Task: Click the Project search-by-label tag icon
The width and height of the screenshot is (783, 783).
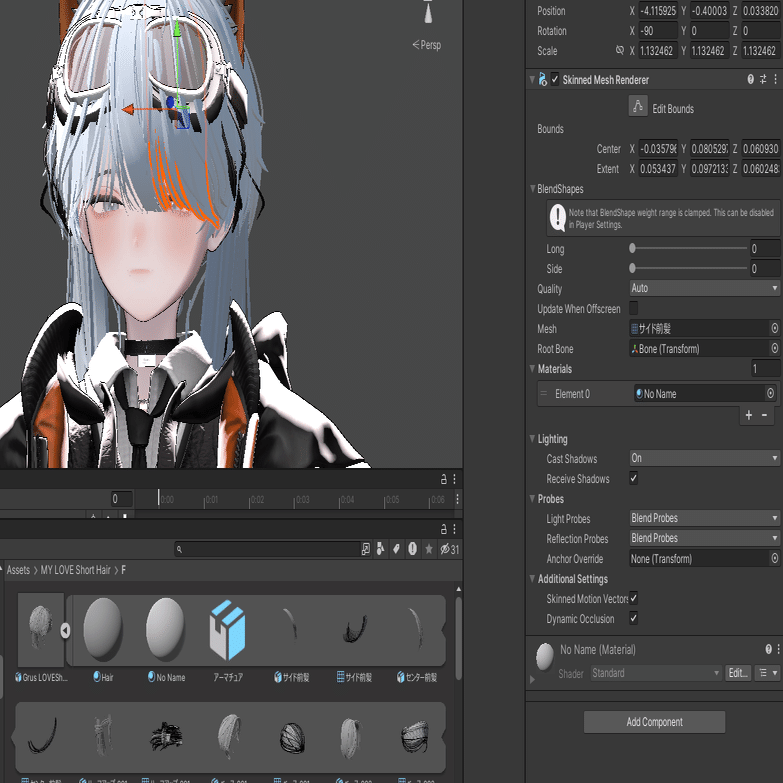Action: [x=396, y=549]
